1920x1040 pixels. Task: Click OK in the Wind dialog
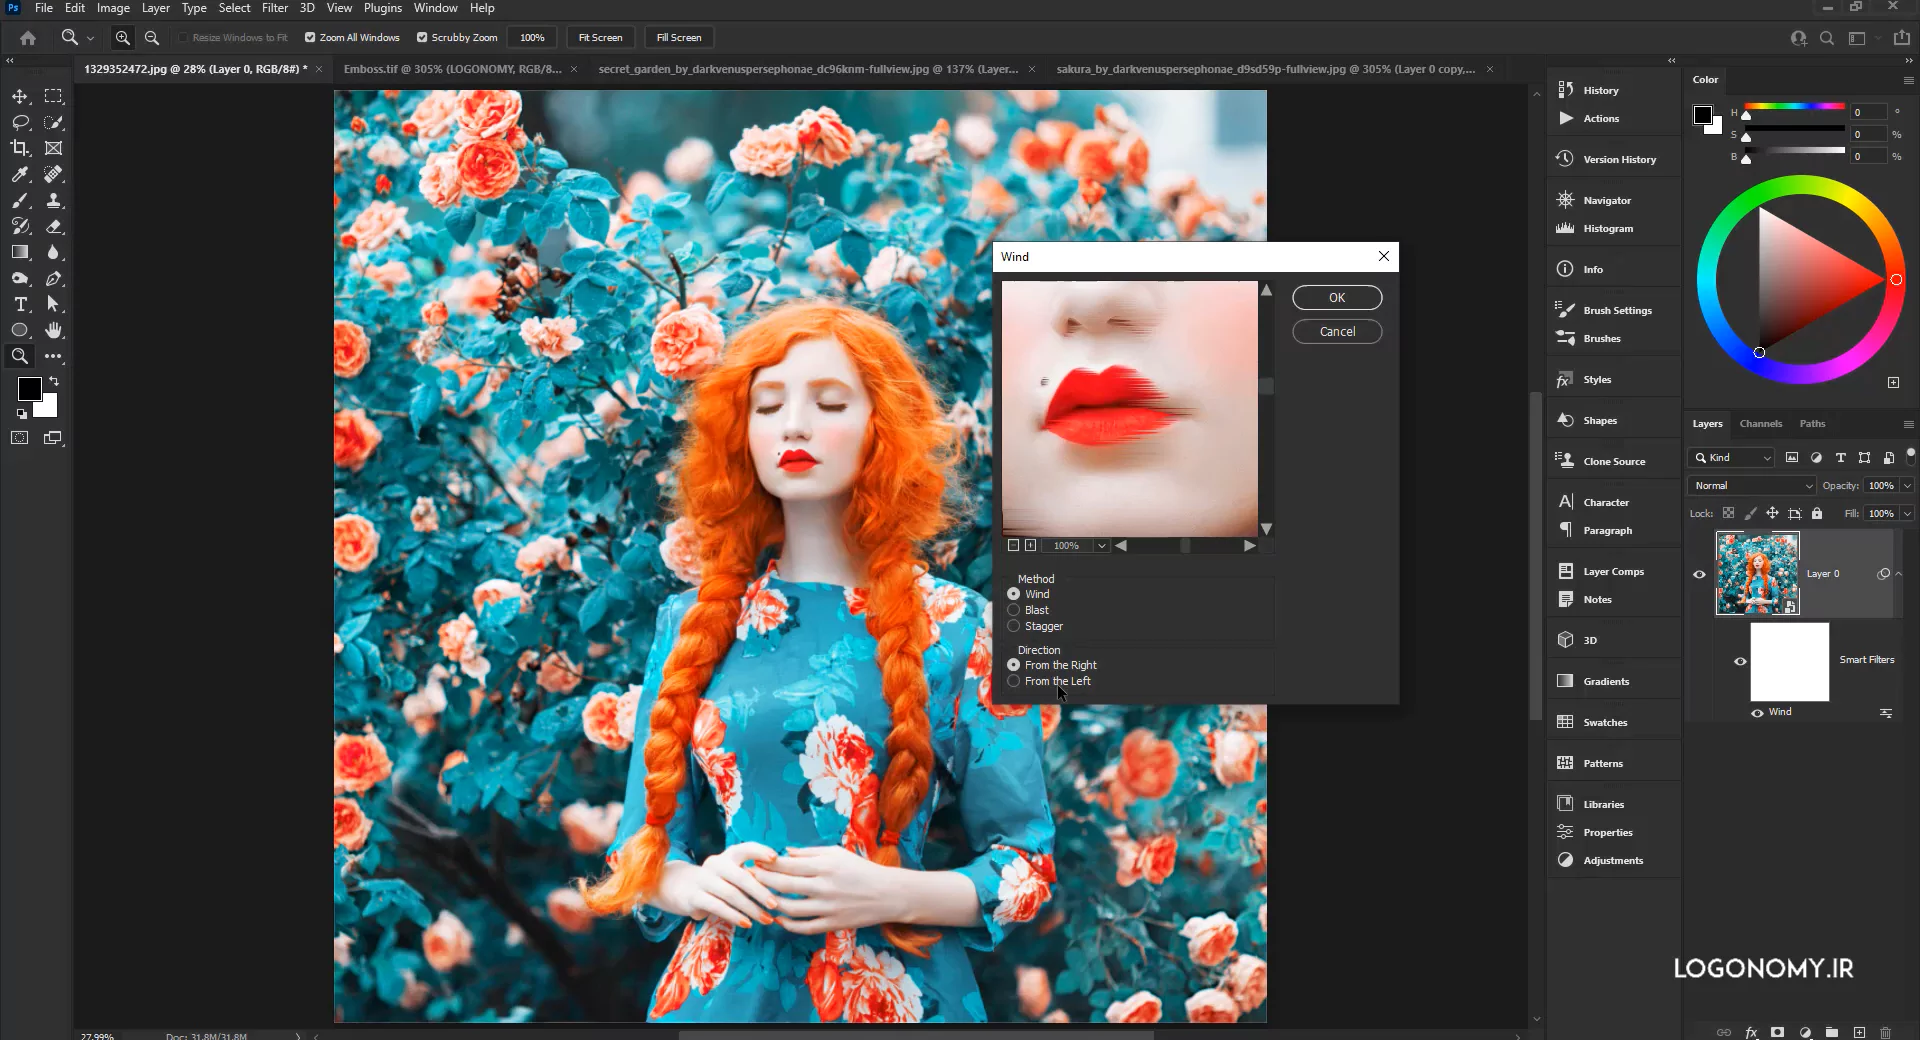pyautogui.click(x=1337, y=298)
